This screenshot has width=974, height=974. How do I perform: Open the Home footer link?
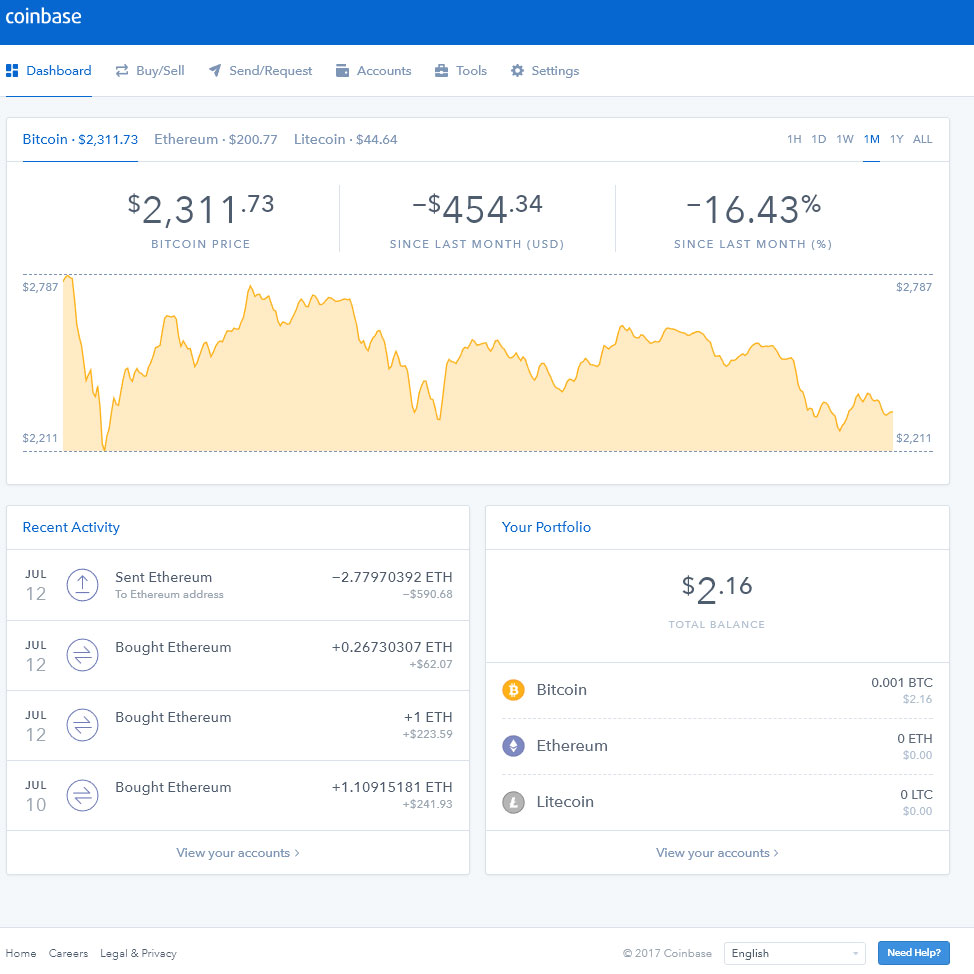[20, 954]
